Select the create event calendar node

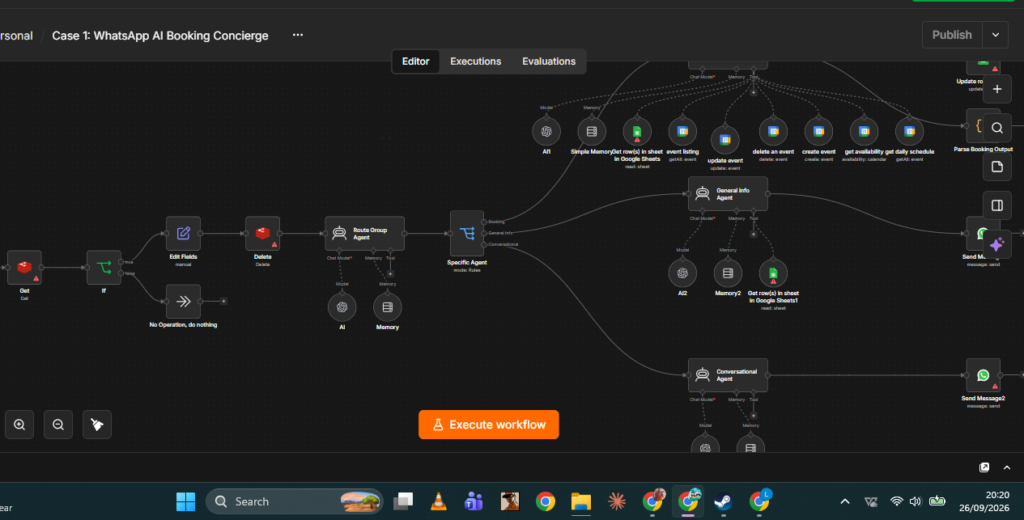click(818, 131)
